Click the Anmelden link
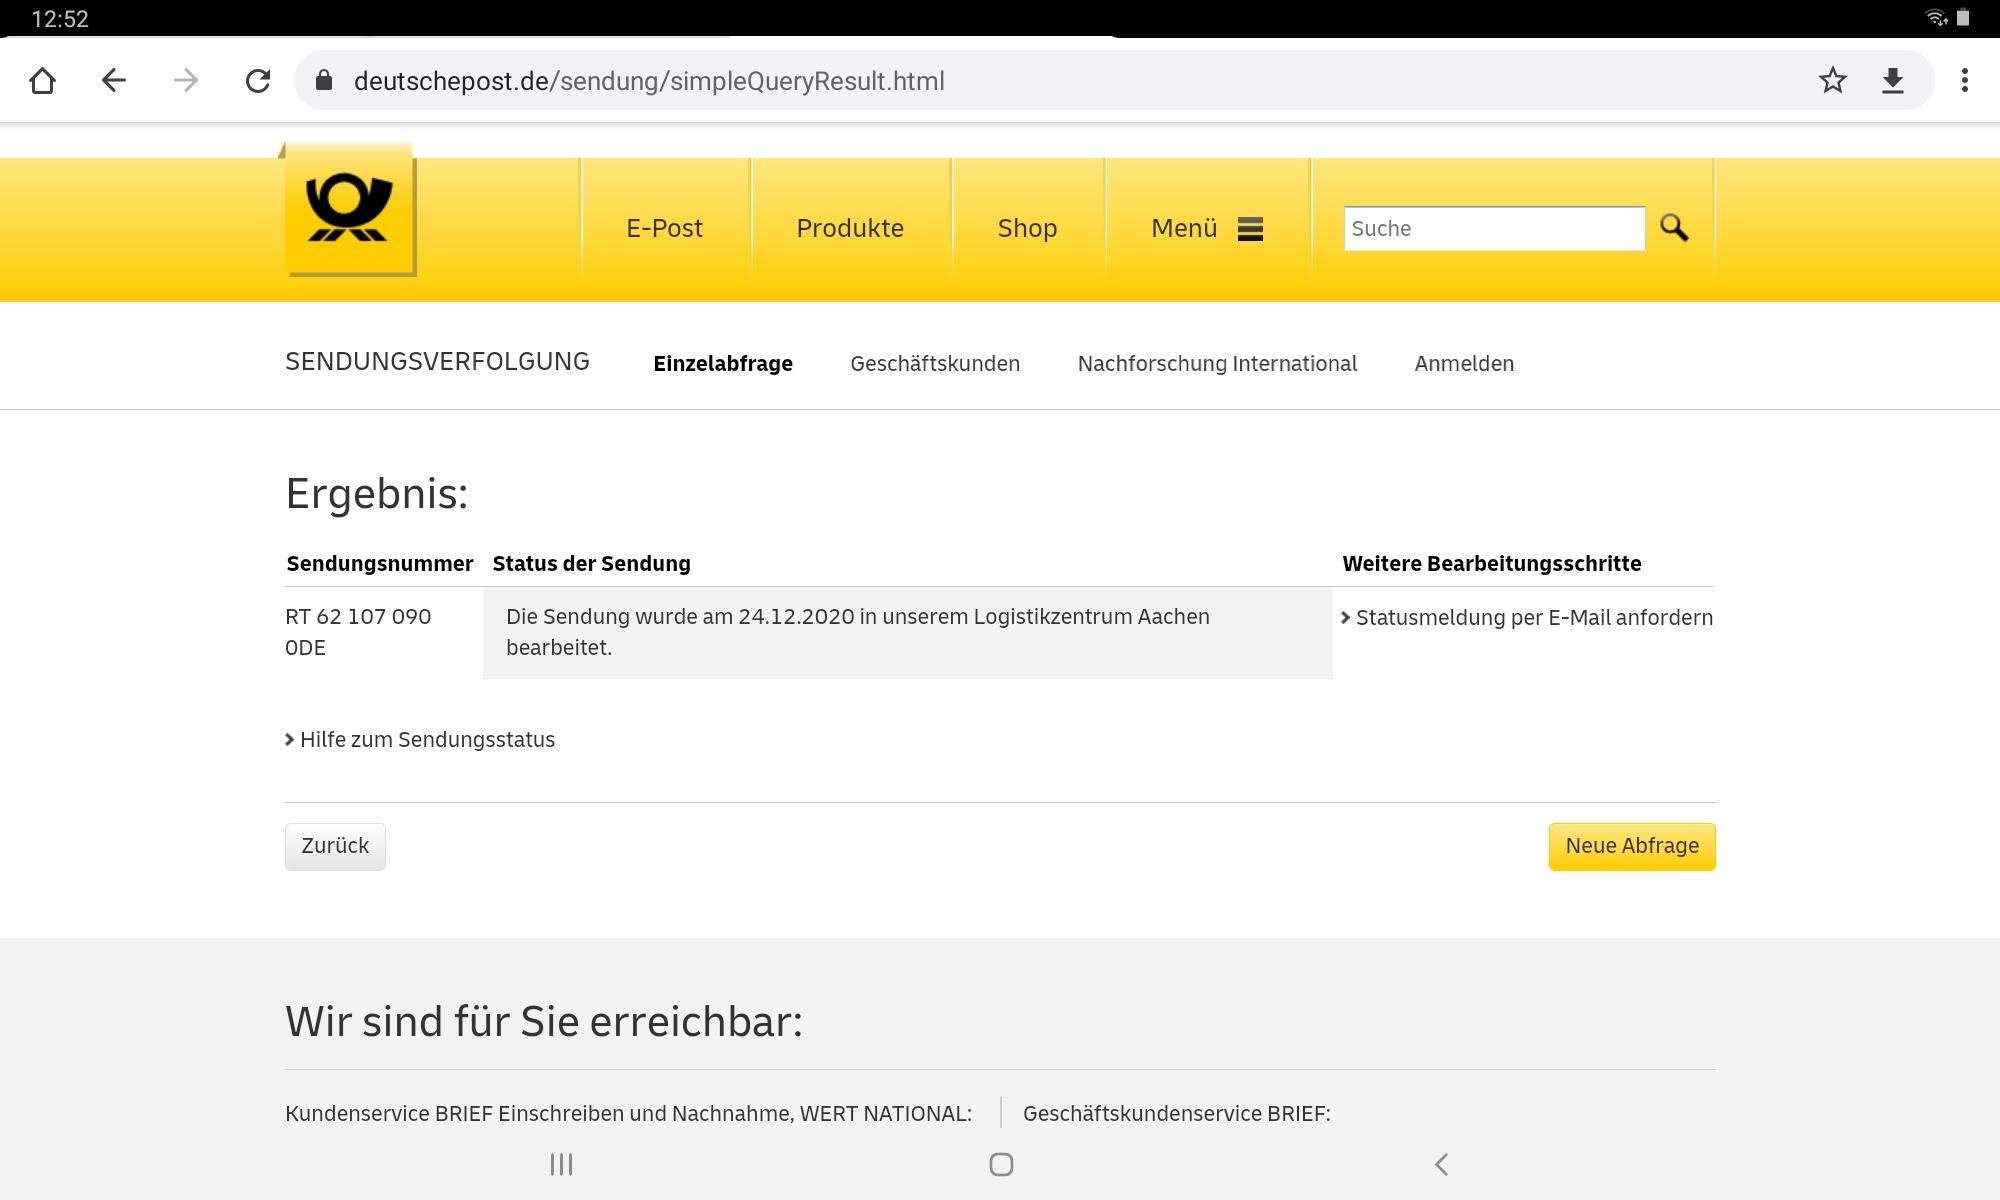 click(x=1464, y=364)
